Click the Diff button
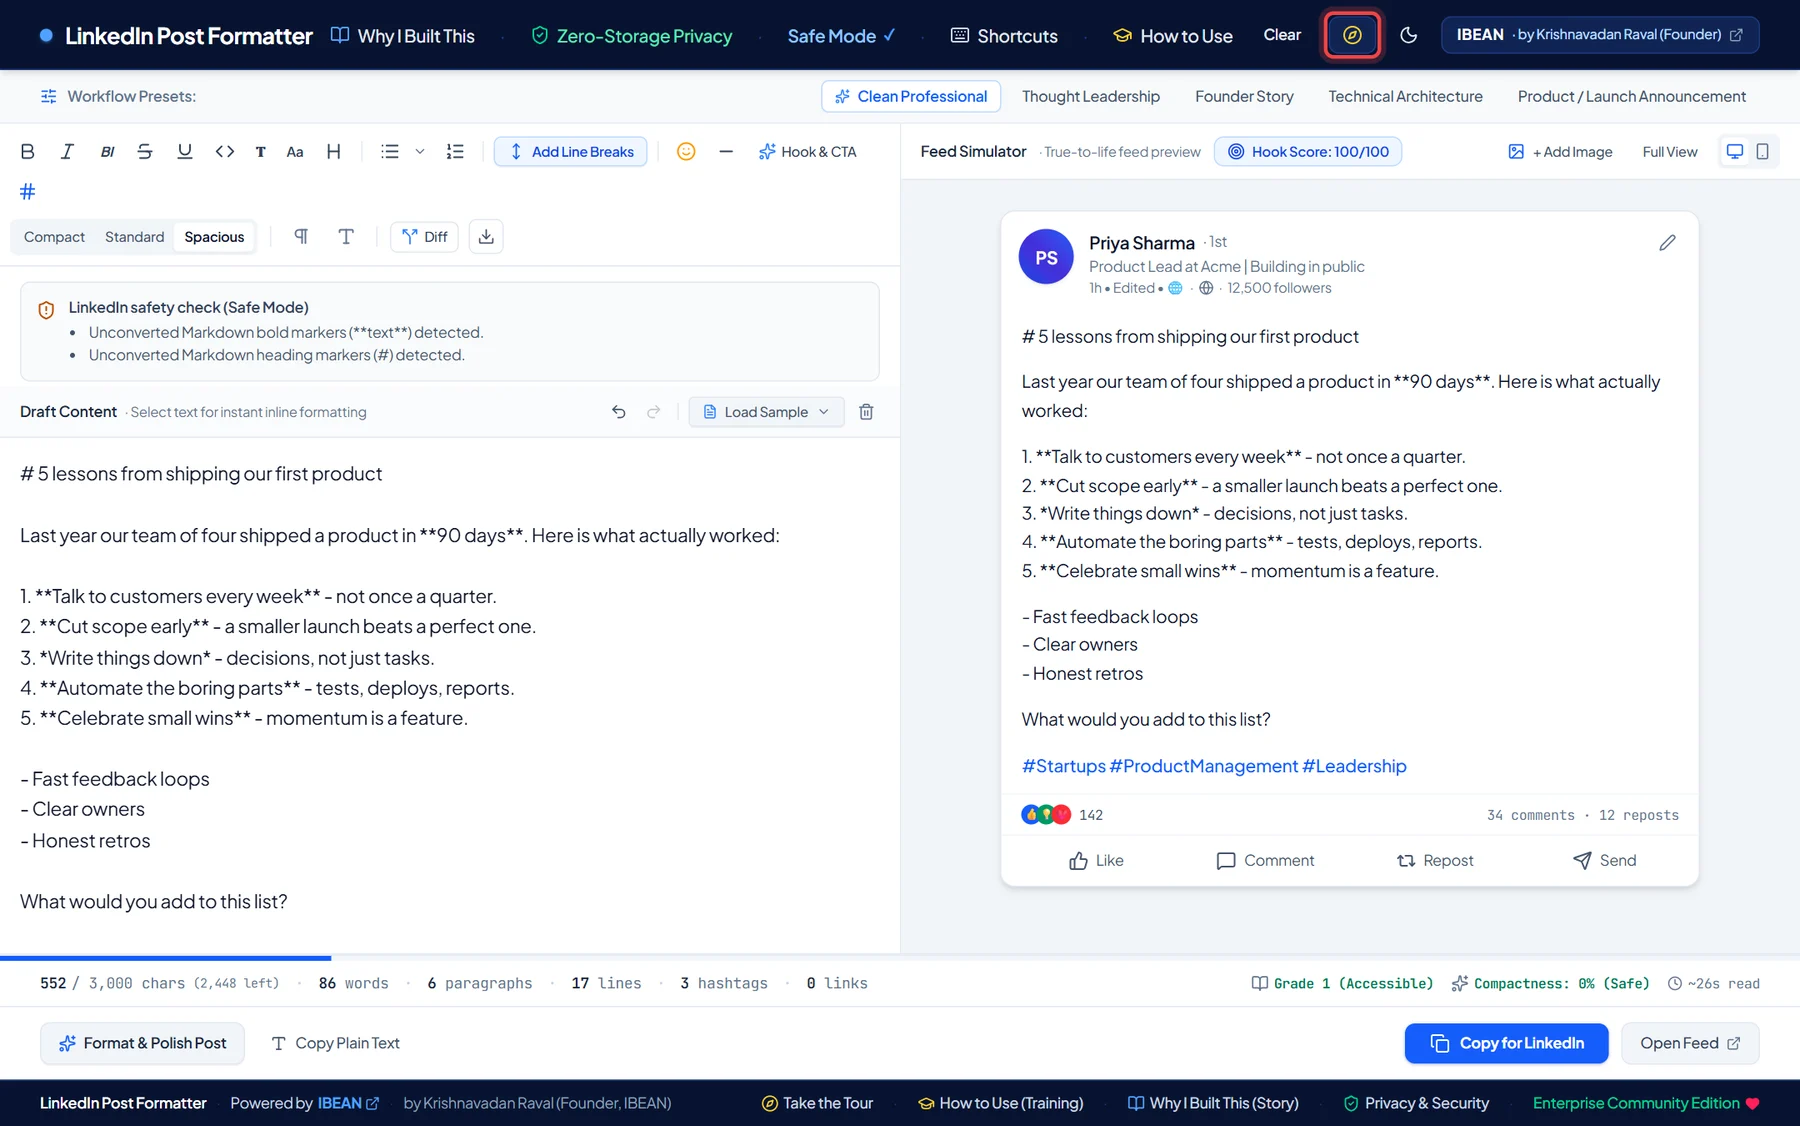The height and width of the screenshot is (1126, 1800). 424,237
